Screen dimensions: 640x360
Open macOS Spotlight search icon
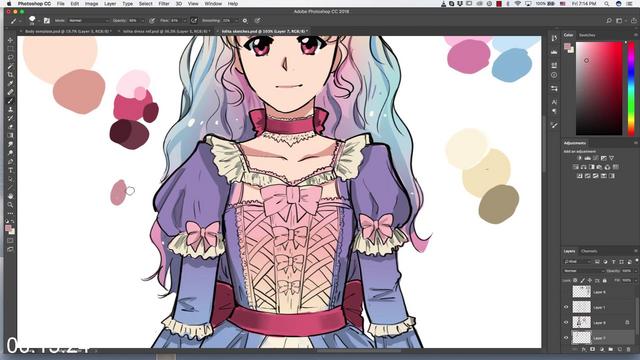coord(607,3)
